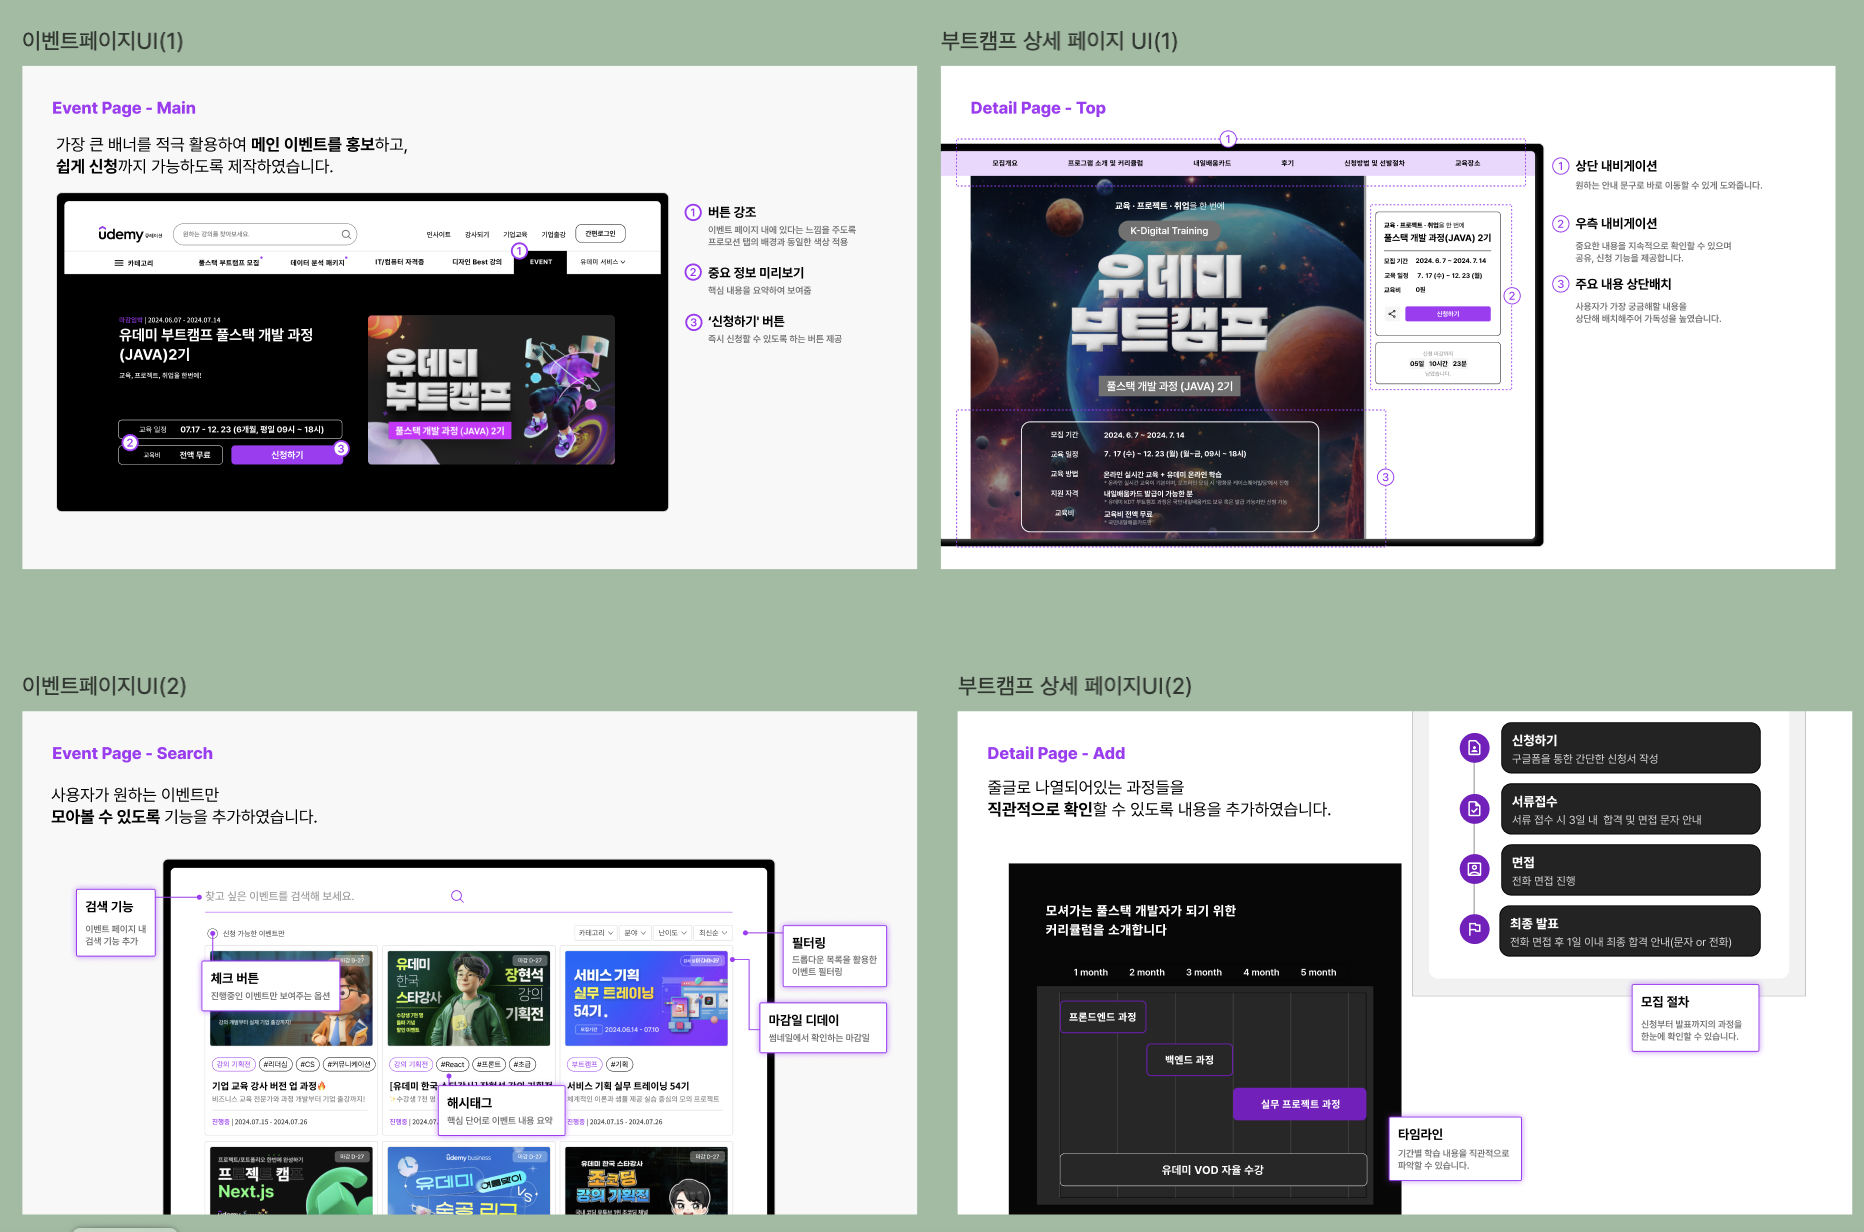Click the share icon beside the sidebar 신청하기 button
This screenshot has width=1864, height=1232.
coord(1391,314)
